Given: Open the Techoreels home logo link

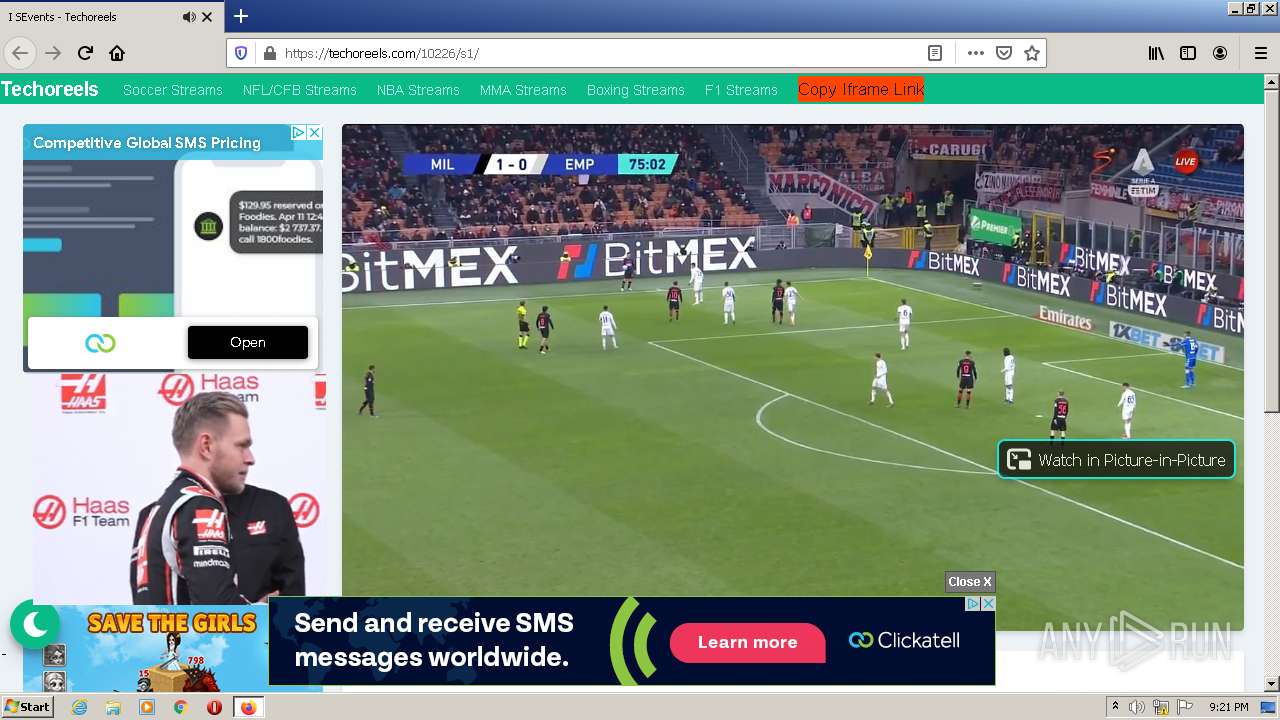Looking at the screenshot, I should point(50,89).
